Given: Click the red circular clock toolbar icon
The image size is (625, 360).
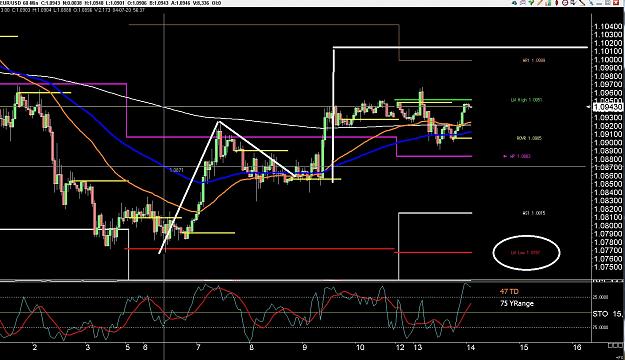Looking at the screenshot, I should coord(565,3).
